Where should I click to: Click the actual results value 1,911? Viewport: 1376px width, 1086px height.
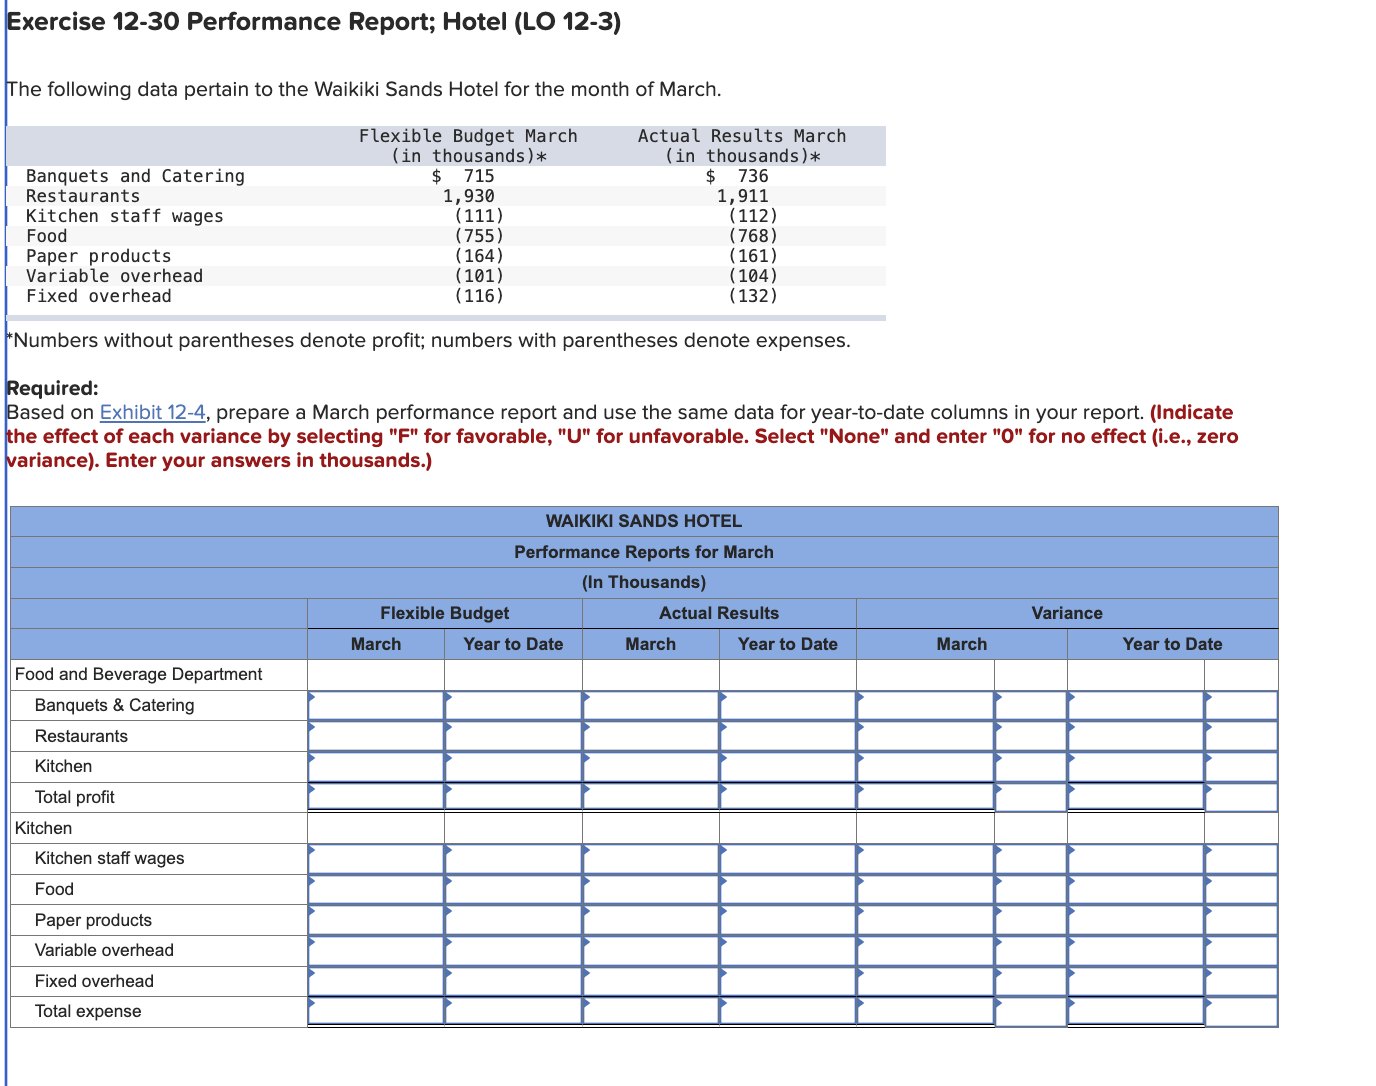[x=743, y=196]
